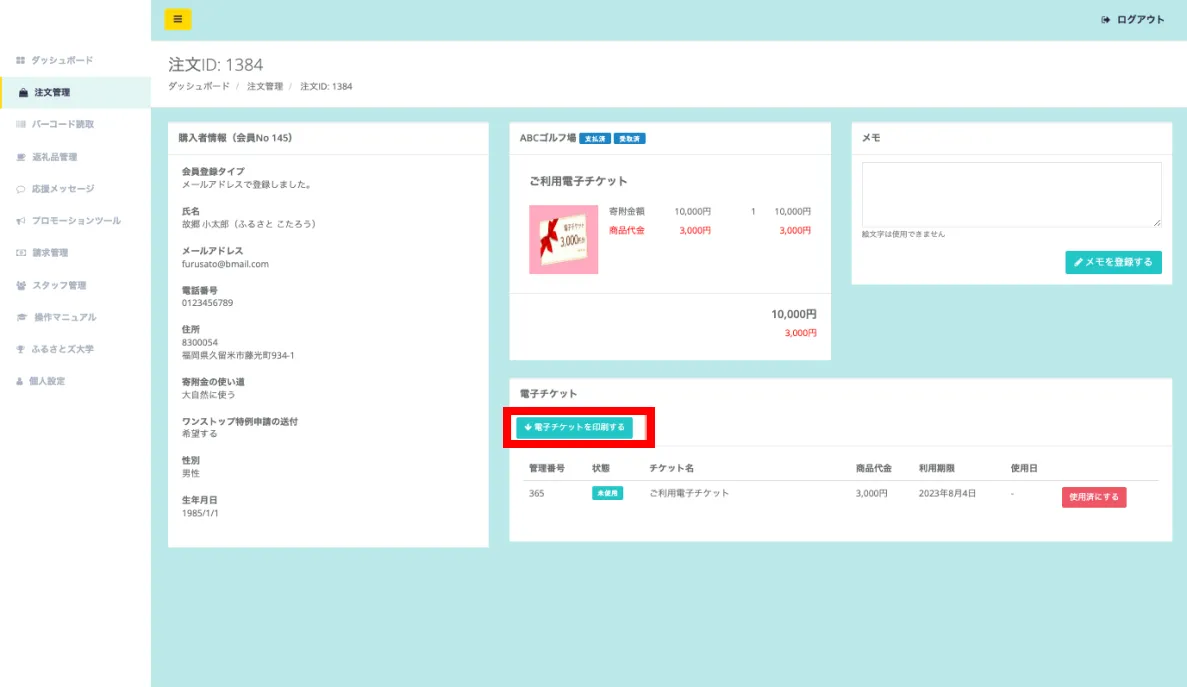1187x687 pixels.
Task: Click the 応援メッセージ speech bubble icon
Action: coord(20,189)
